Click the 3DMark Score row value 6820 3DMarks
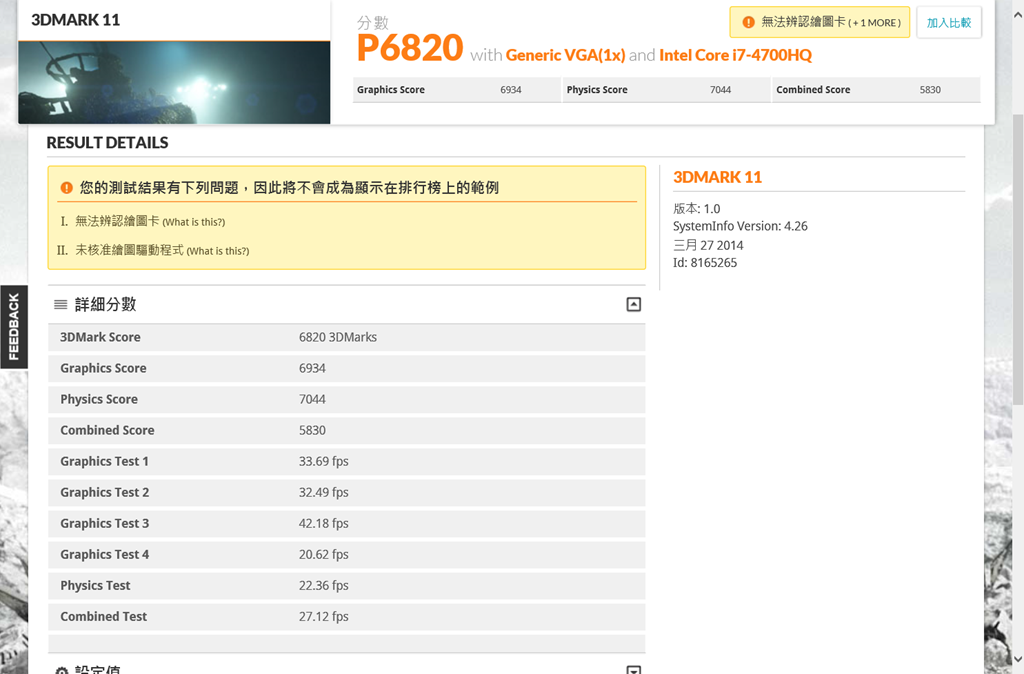Viewport: 1024px width, 674px height. (x=338, y=337)
